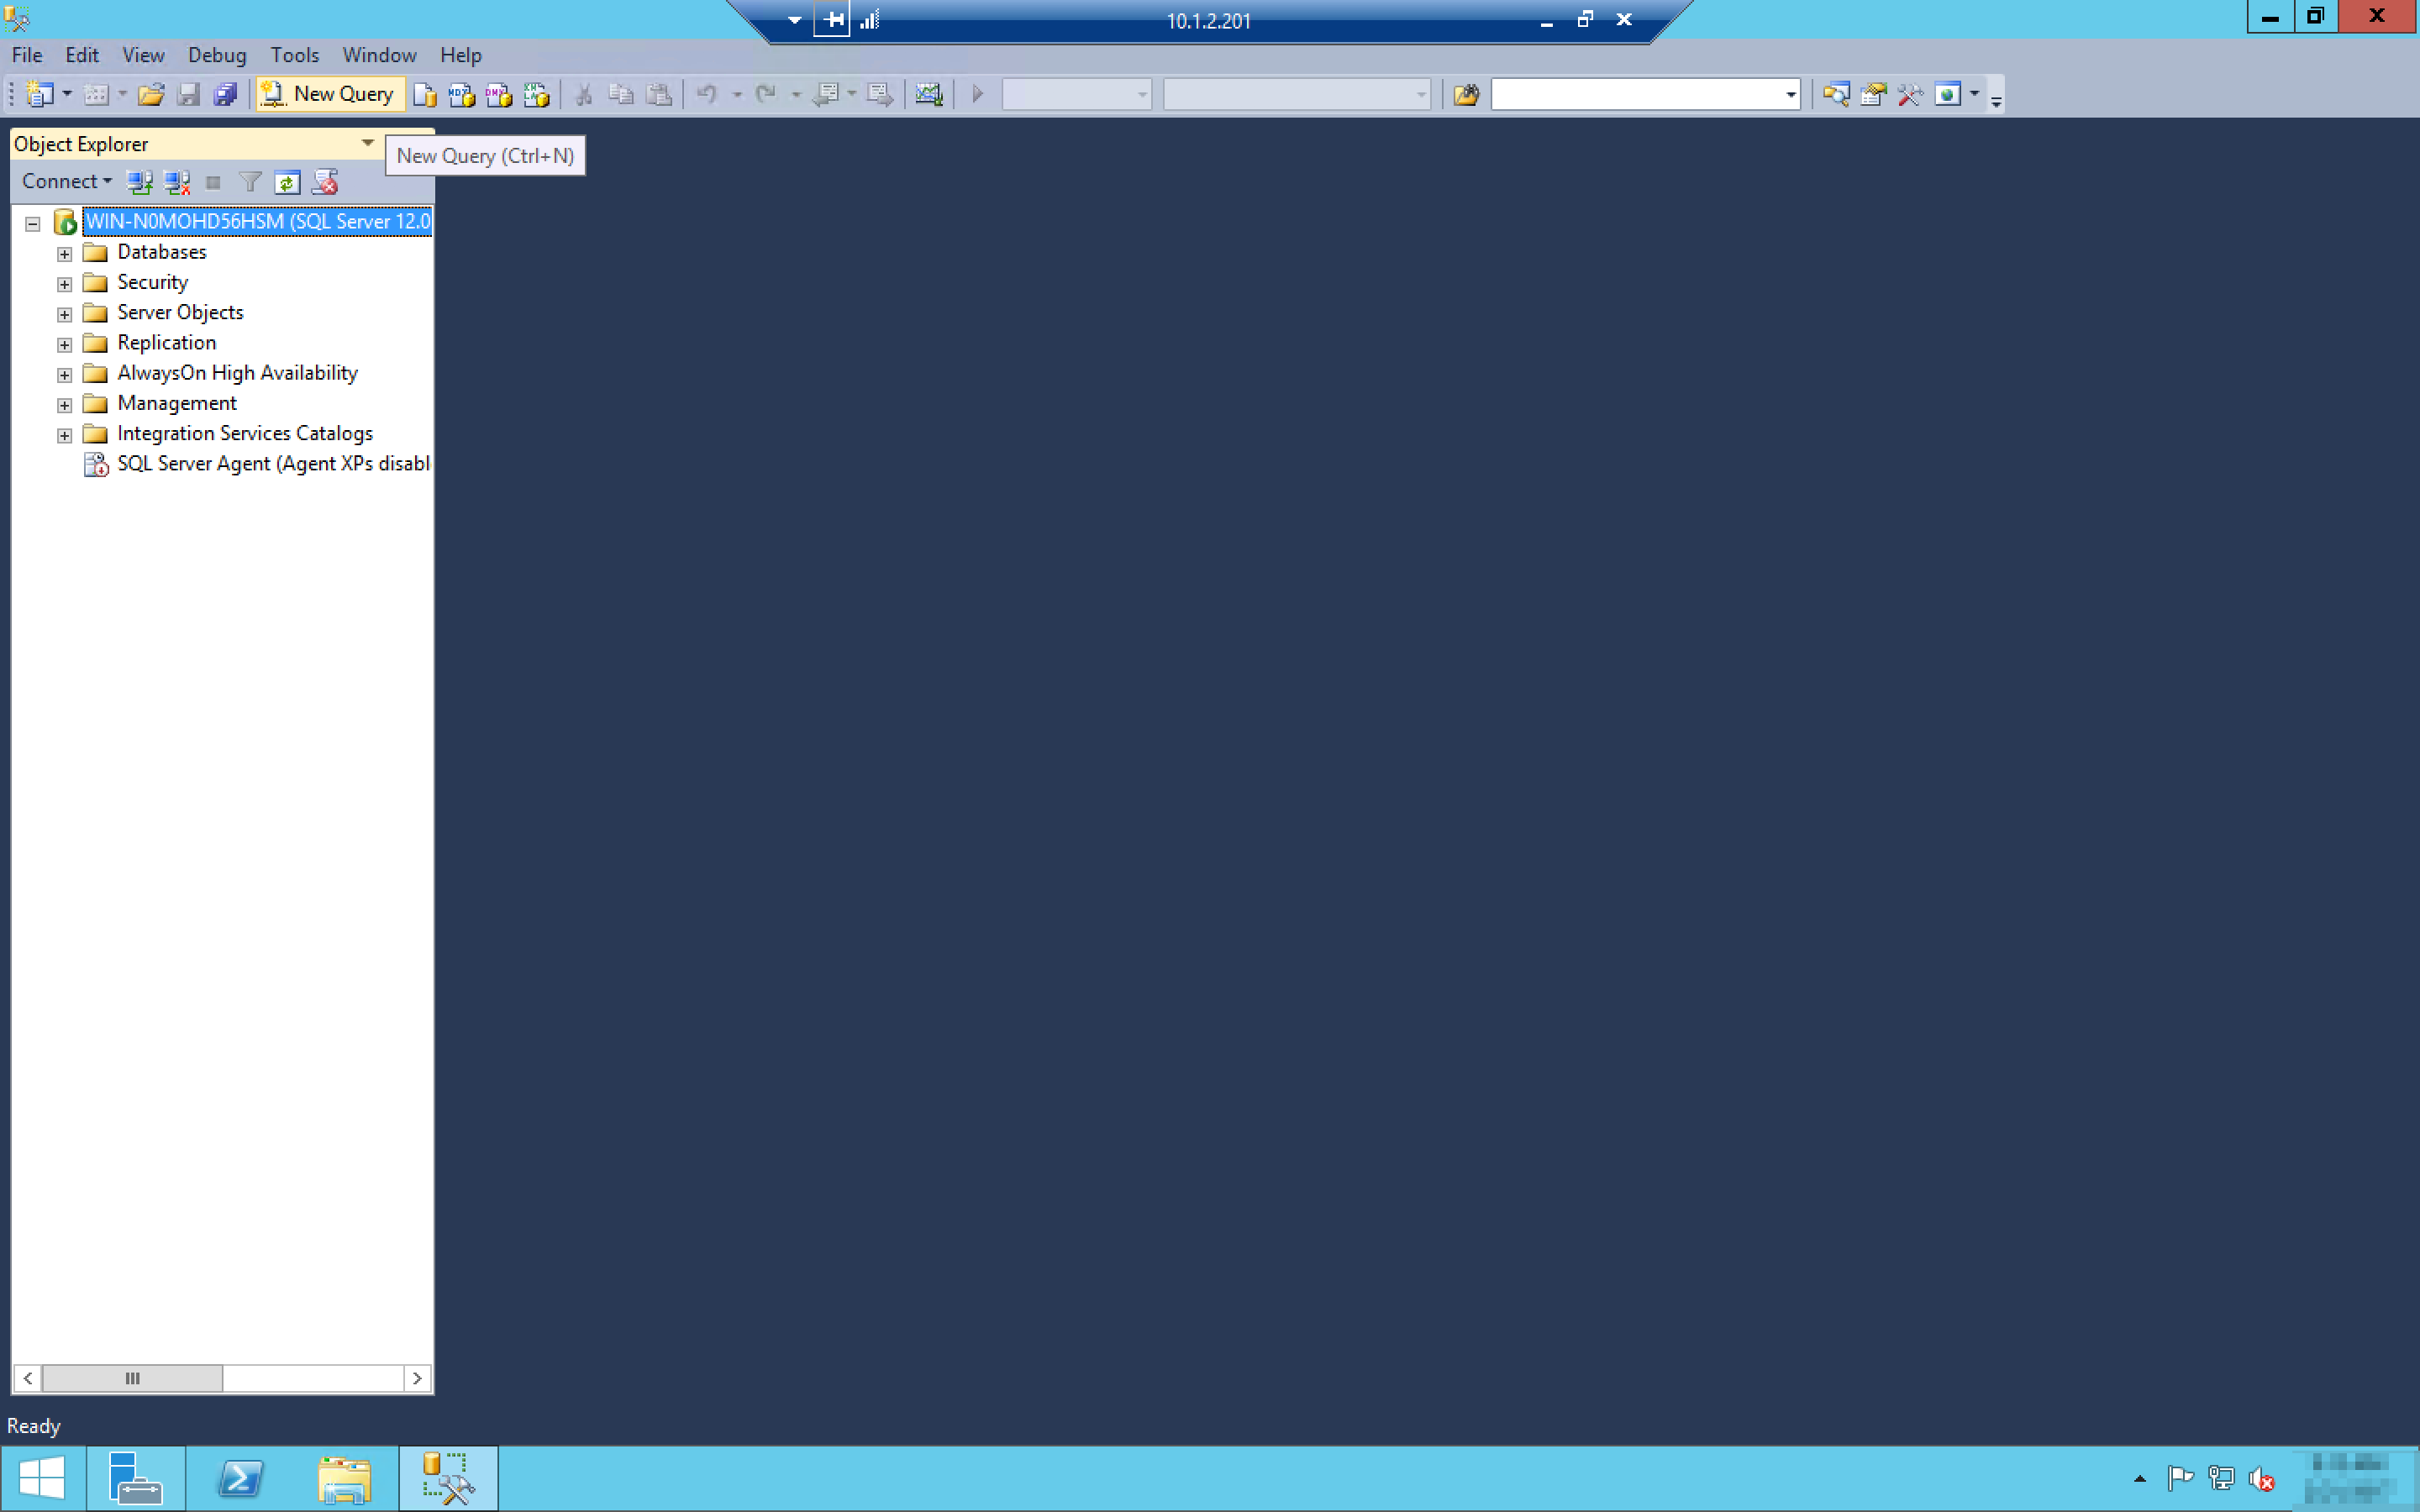
Task: Click the Refresh icon in Object Explorer
Action: 287,182
